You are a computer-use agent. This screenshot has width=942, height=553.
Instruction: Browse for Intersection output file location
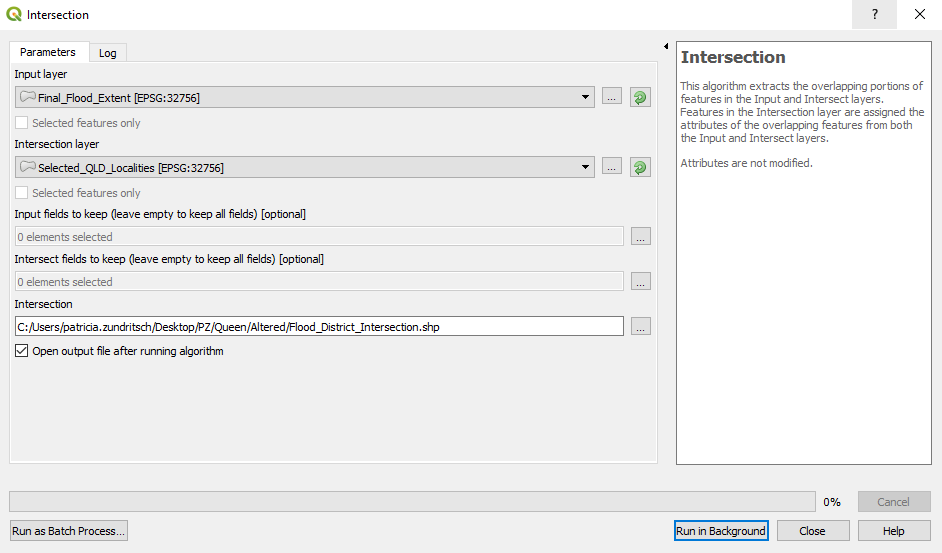641,326
